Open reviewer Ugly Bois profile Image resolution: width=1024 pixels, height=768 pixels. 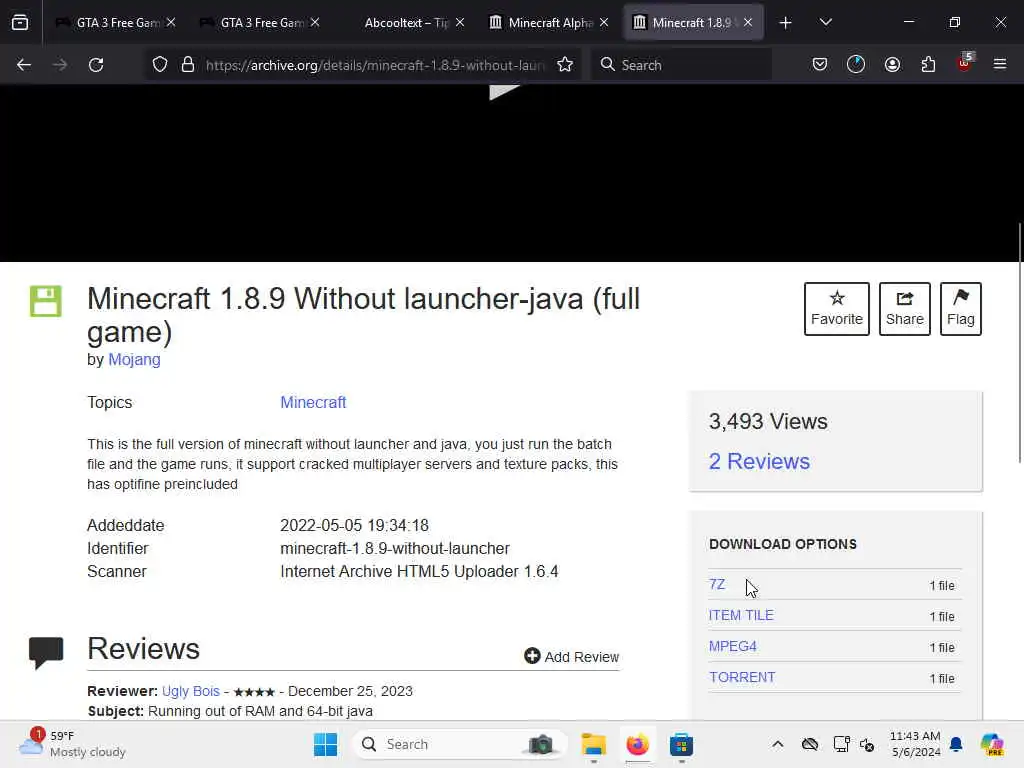pyautogui.click(x=191, y=691)
